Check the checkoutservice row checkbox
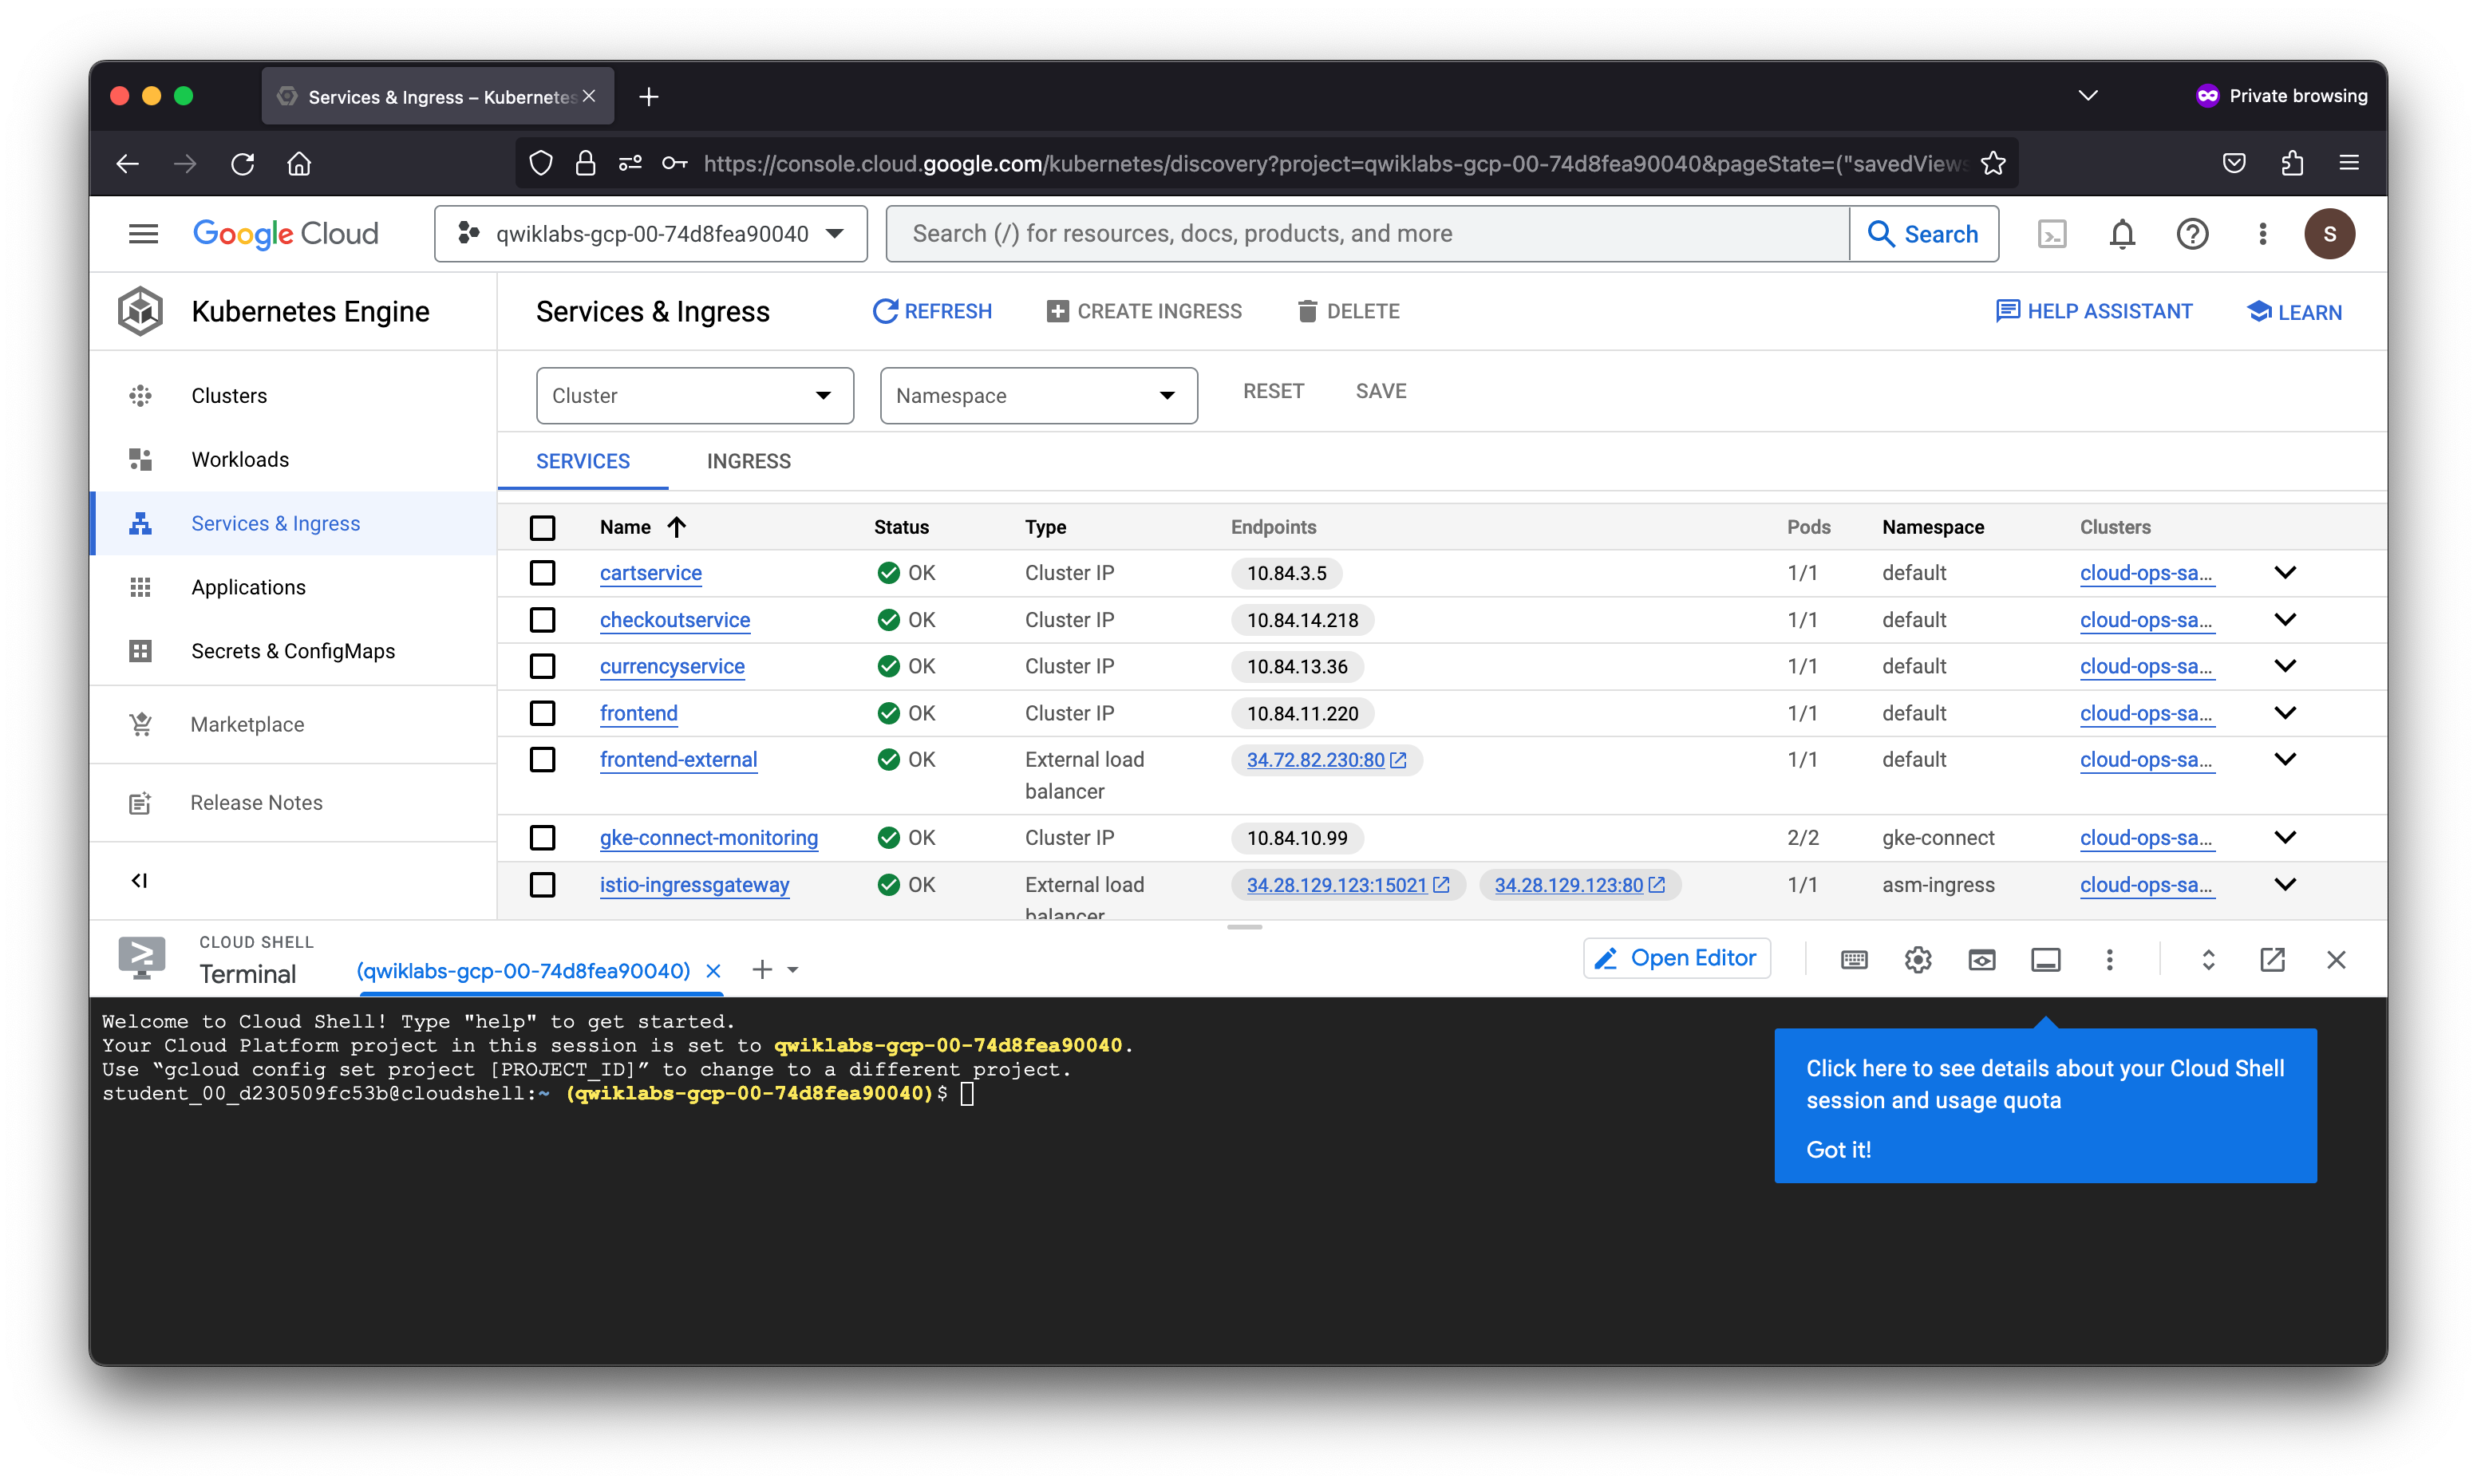Viewport: 2477px width, 1484px height. click(542, 620)
